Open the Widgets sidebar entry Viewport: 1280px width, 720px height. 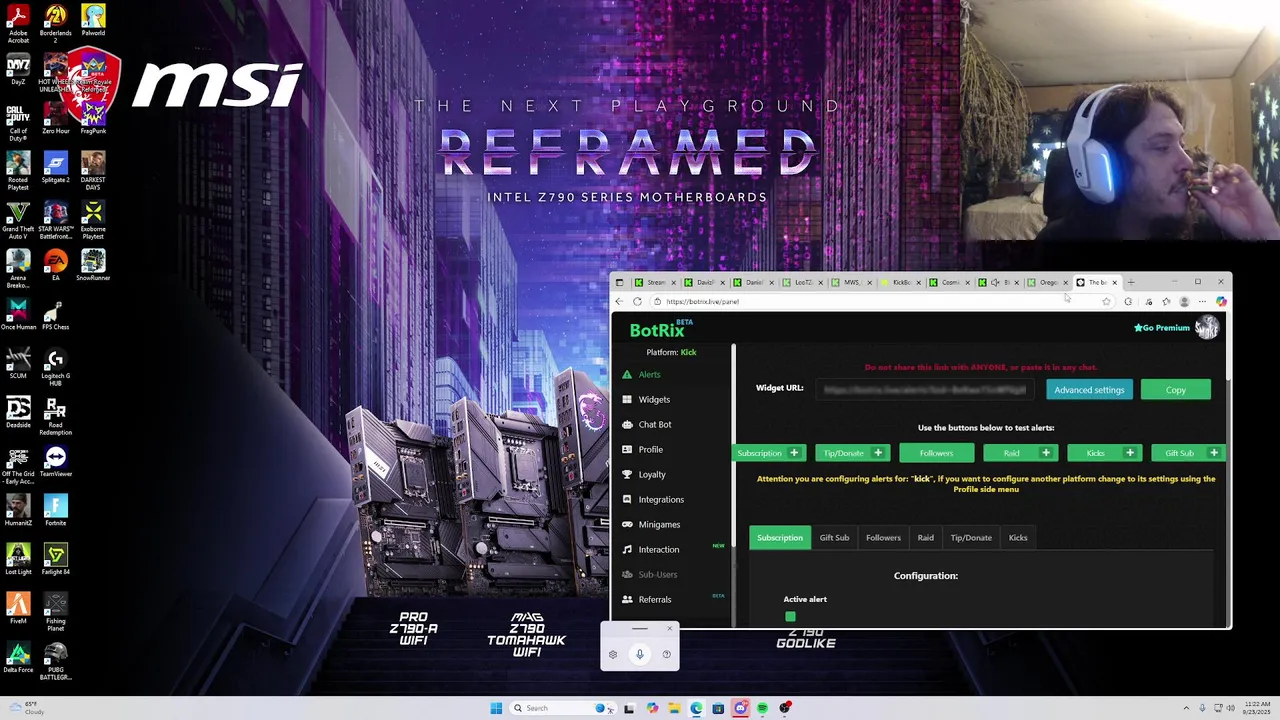pyautogui.click(x=654, y=399)
